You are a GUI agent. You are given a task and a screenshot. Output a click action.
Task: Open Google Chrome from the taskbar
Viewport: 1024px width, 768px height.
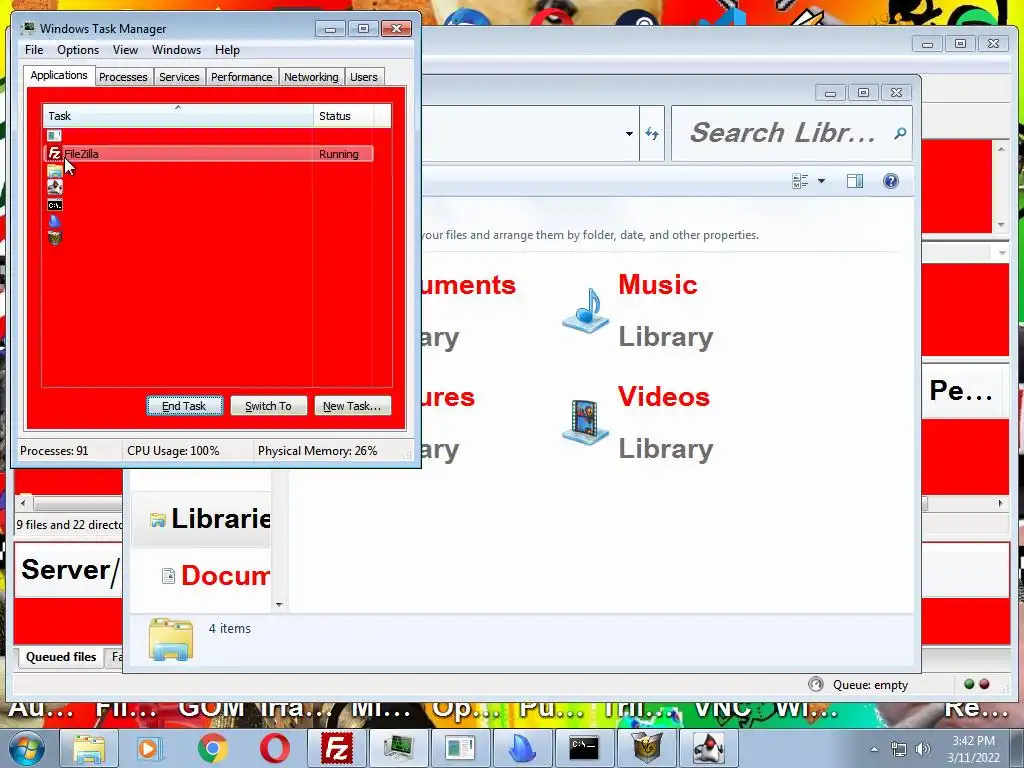[212, 748]
